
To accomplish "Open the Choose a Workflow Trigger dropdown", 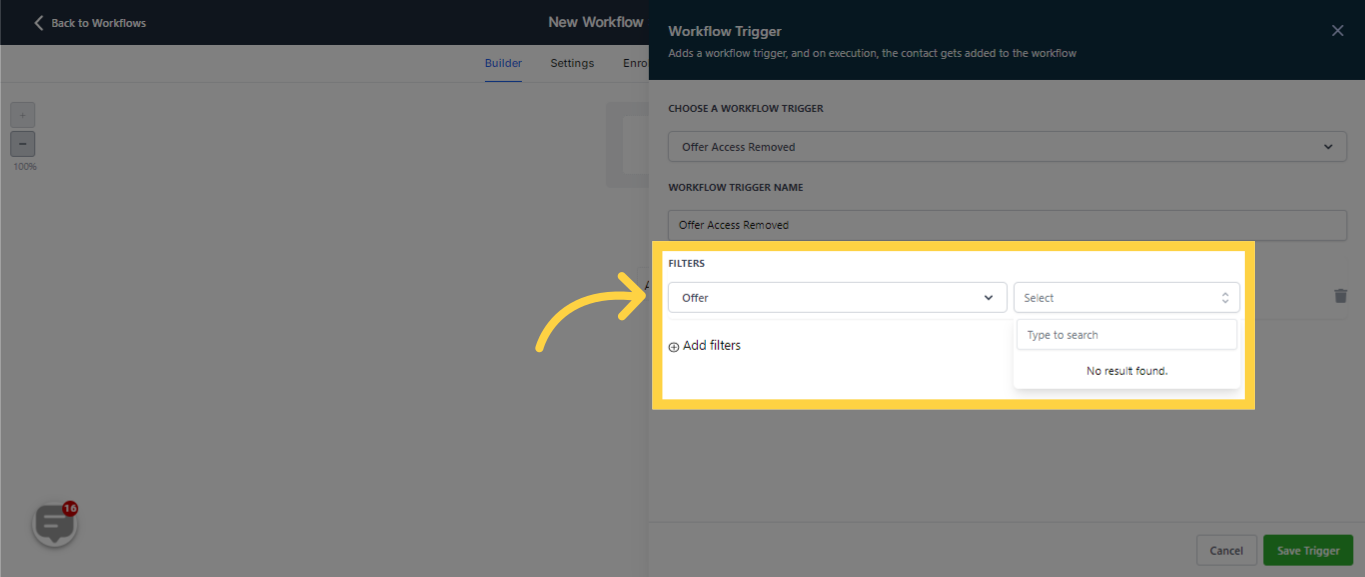I will [x=1007, y=146].
